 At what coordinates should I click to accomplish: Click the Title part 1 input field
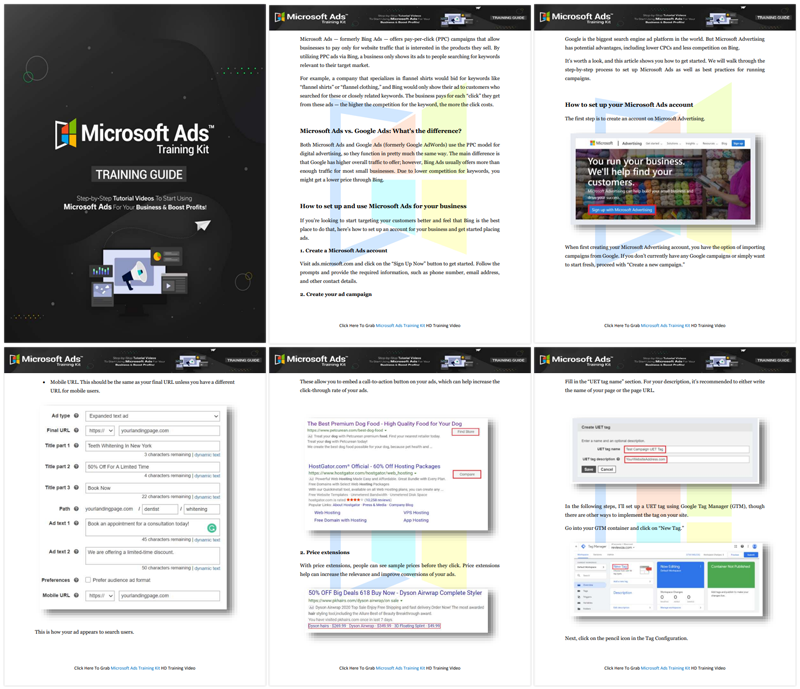point(153,446)
